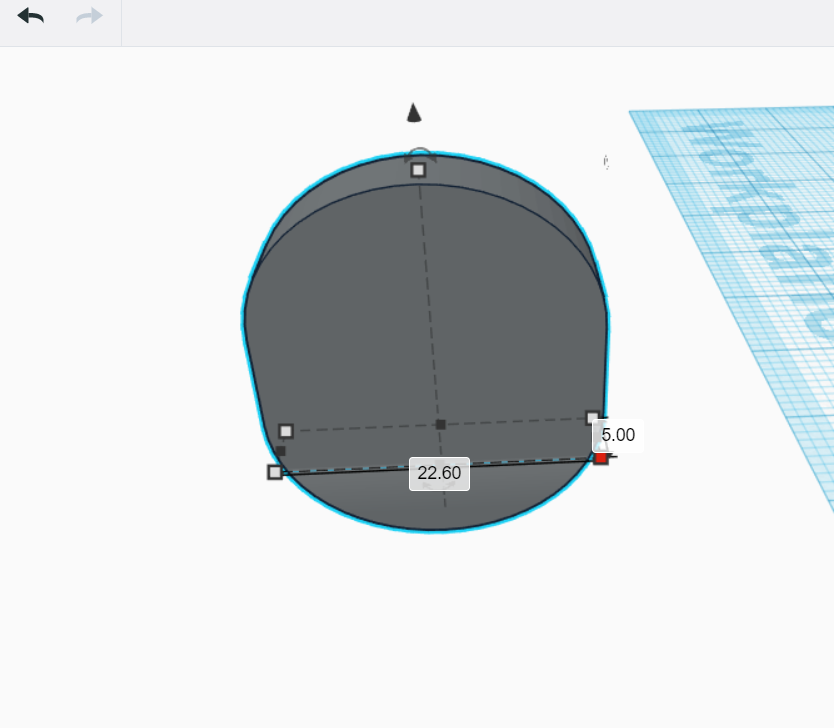Click the Undo arrow in the toolbar
The width and height of the screenshot is (834, 728).
coord(31,16)
